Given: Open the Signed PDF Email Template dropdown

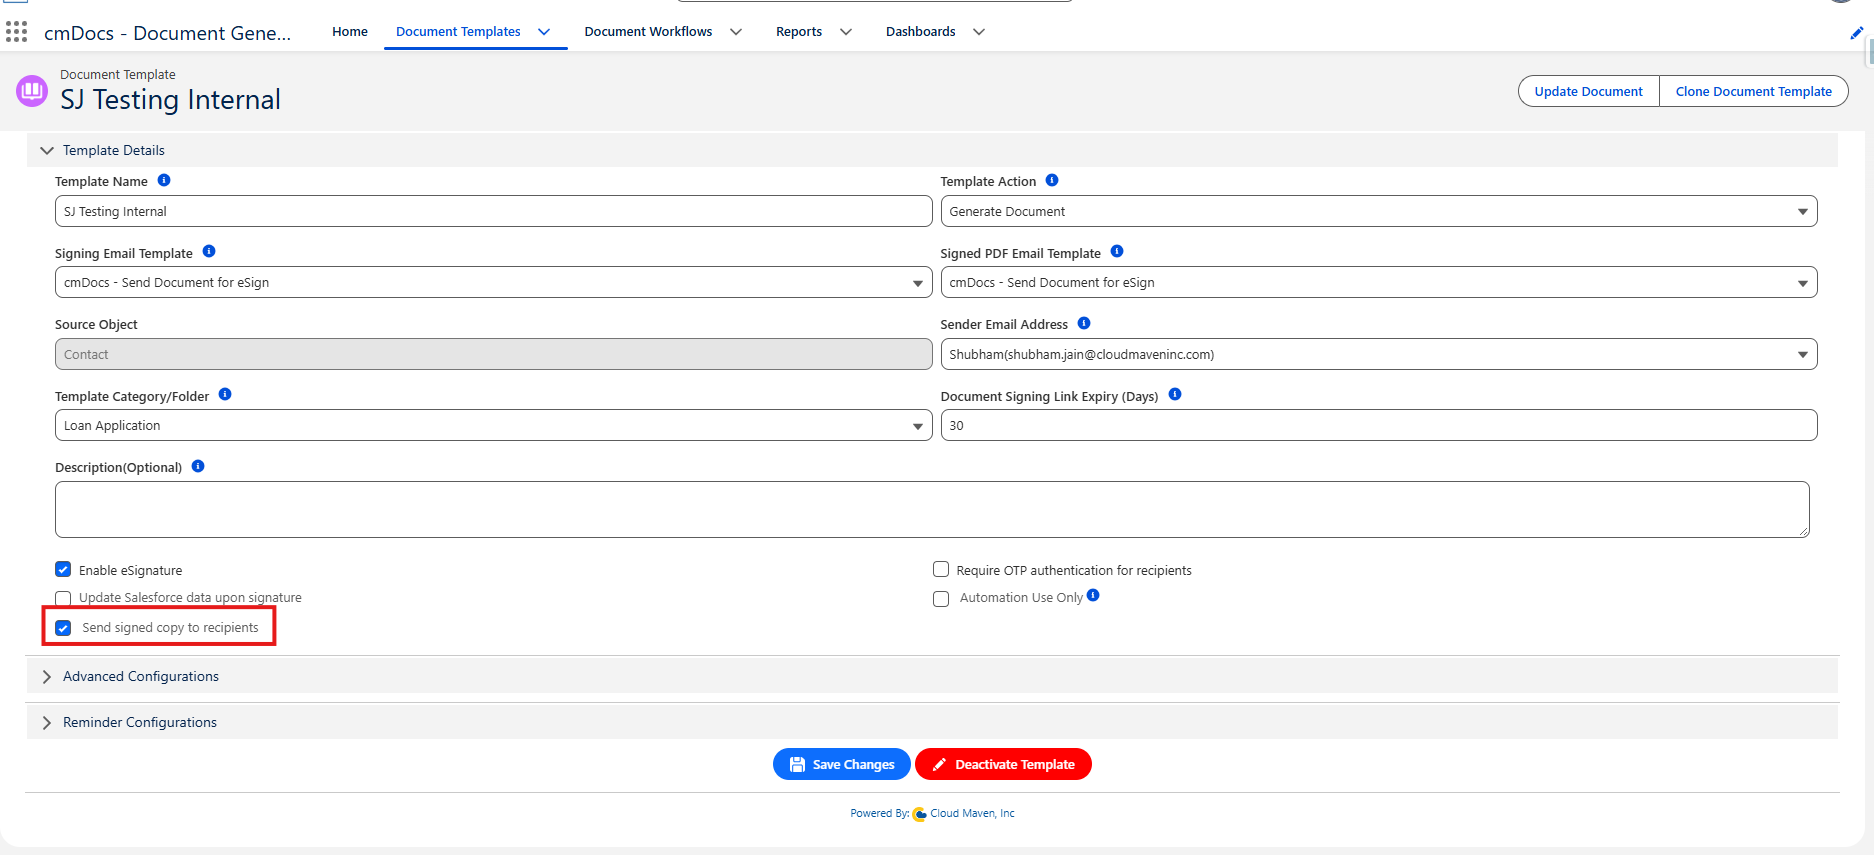Looking at the screenshot, I should 1378,282.
